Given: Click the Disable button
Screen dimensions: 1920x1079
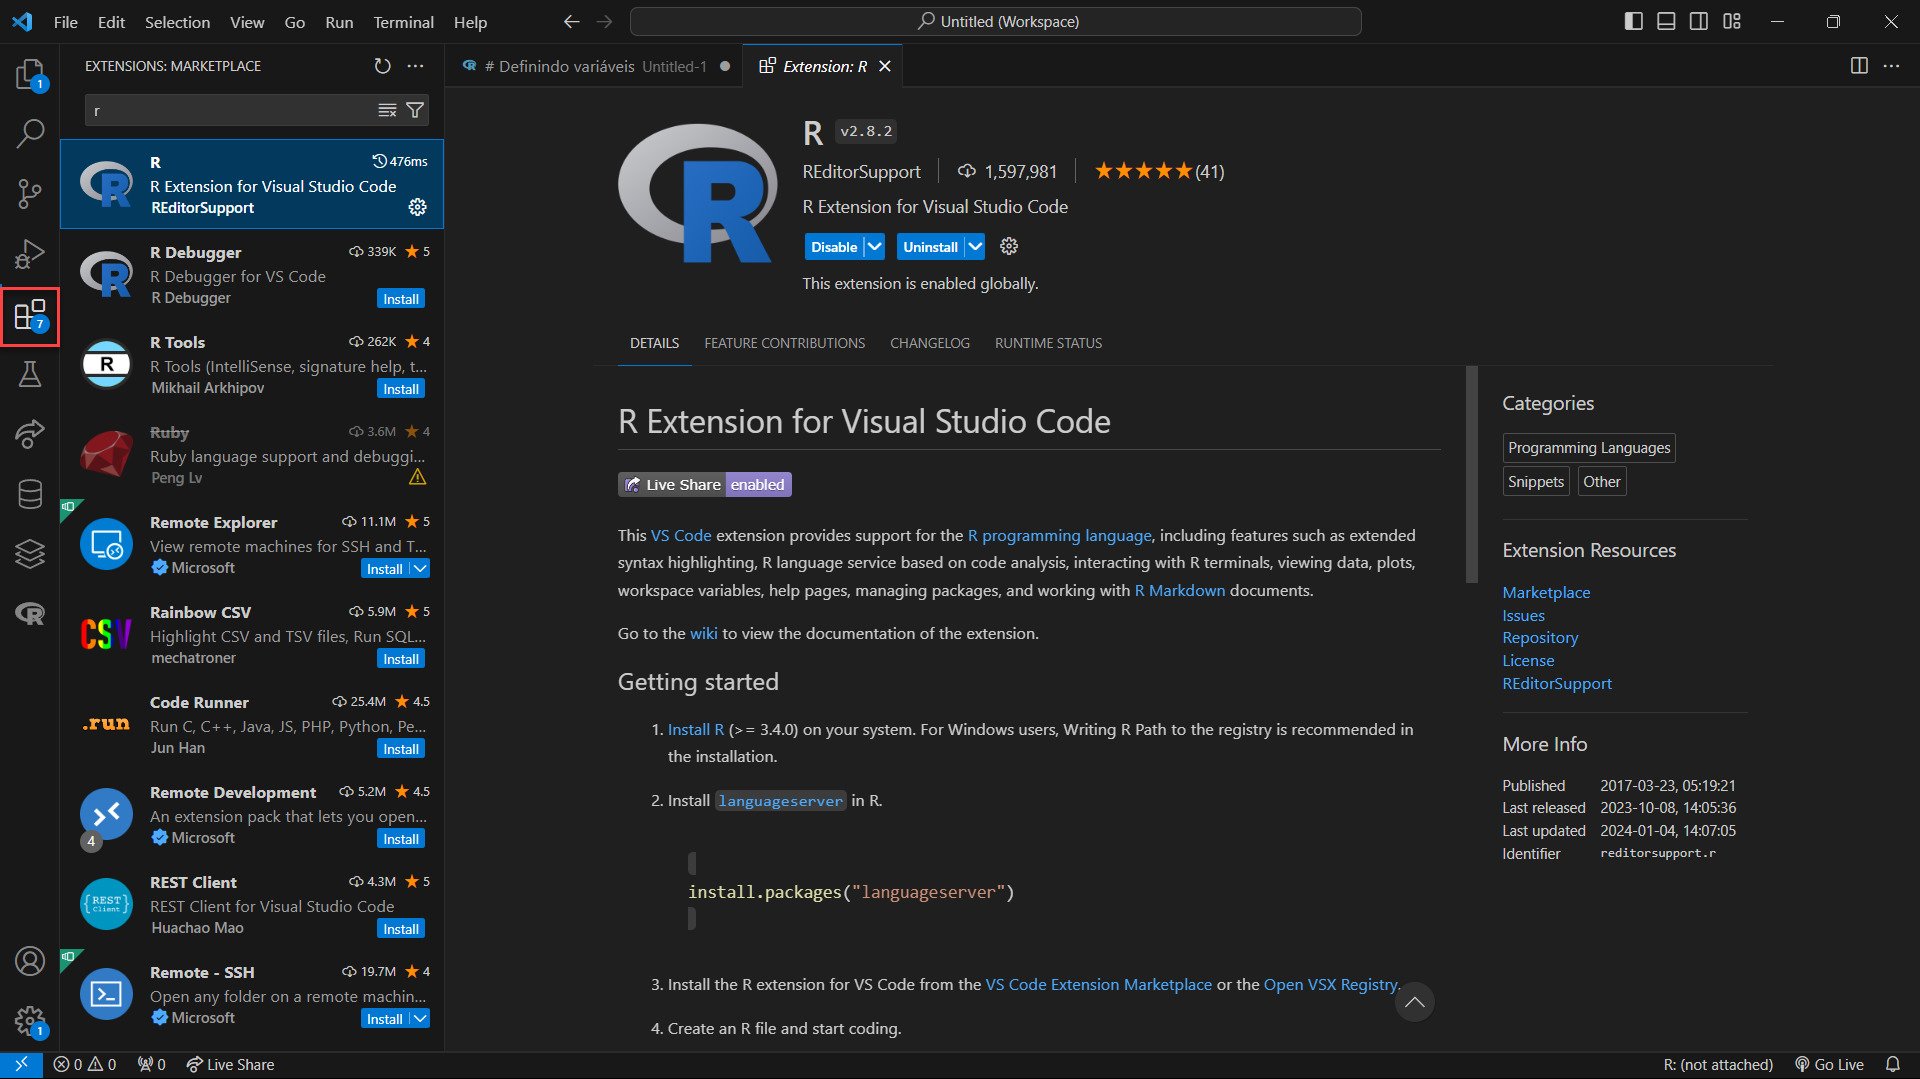Looking at the screenshot, I should [x=834, y=246].
